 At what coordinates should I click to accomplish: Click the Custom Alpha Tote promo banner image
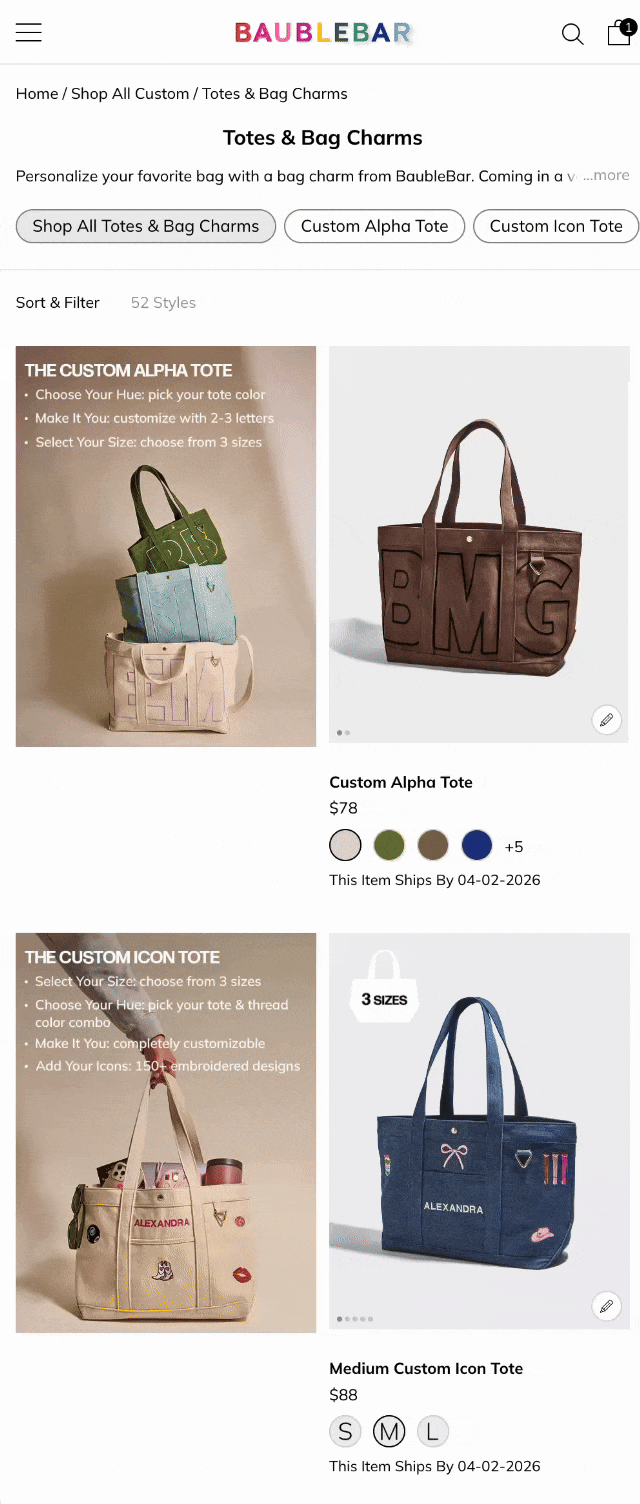coord(166,546)
